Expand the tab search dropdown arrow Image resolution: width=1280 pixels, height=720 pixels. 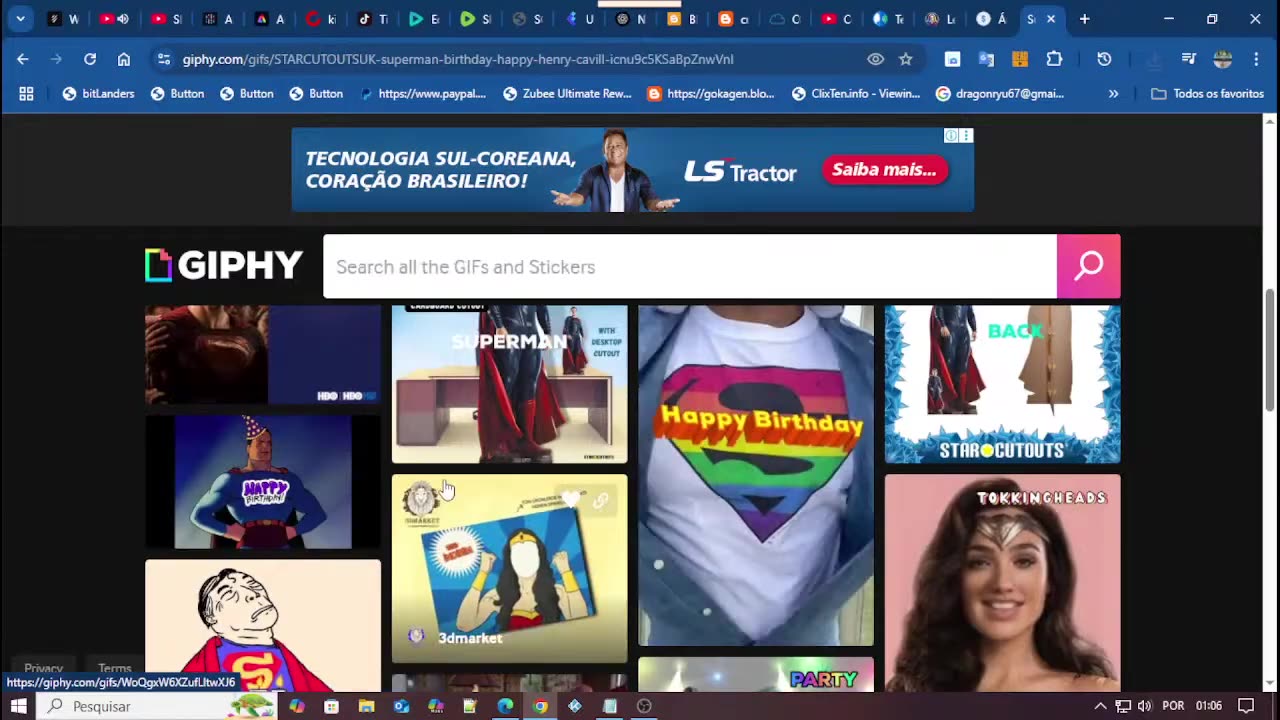20,19
